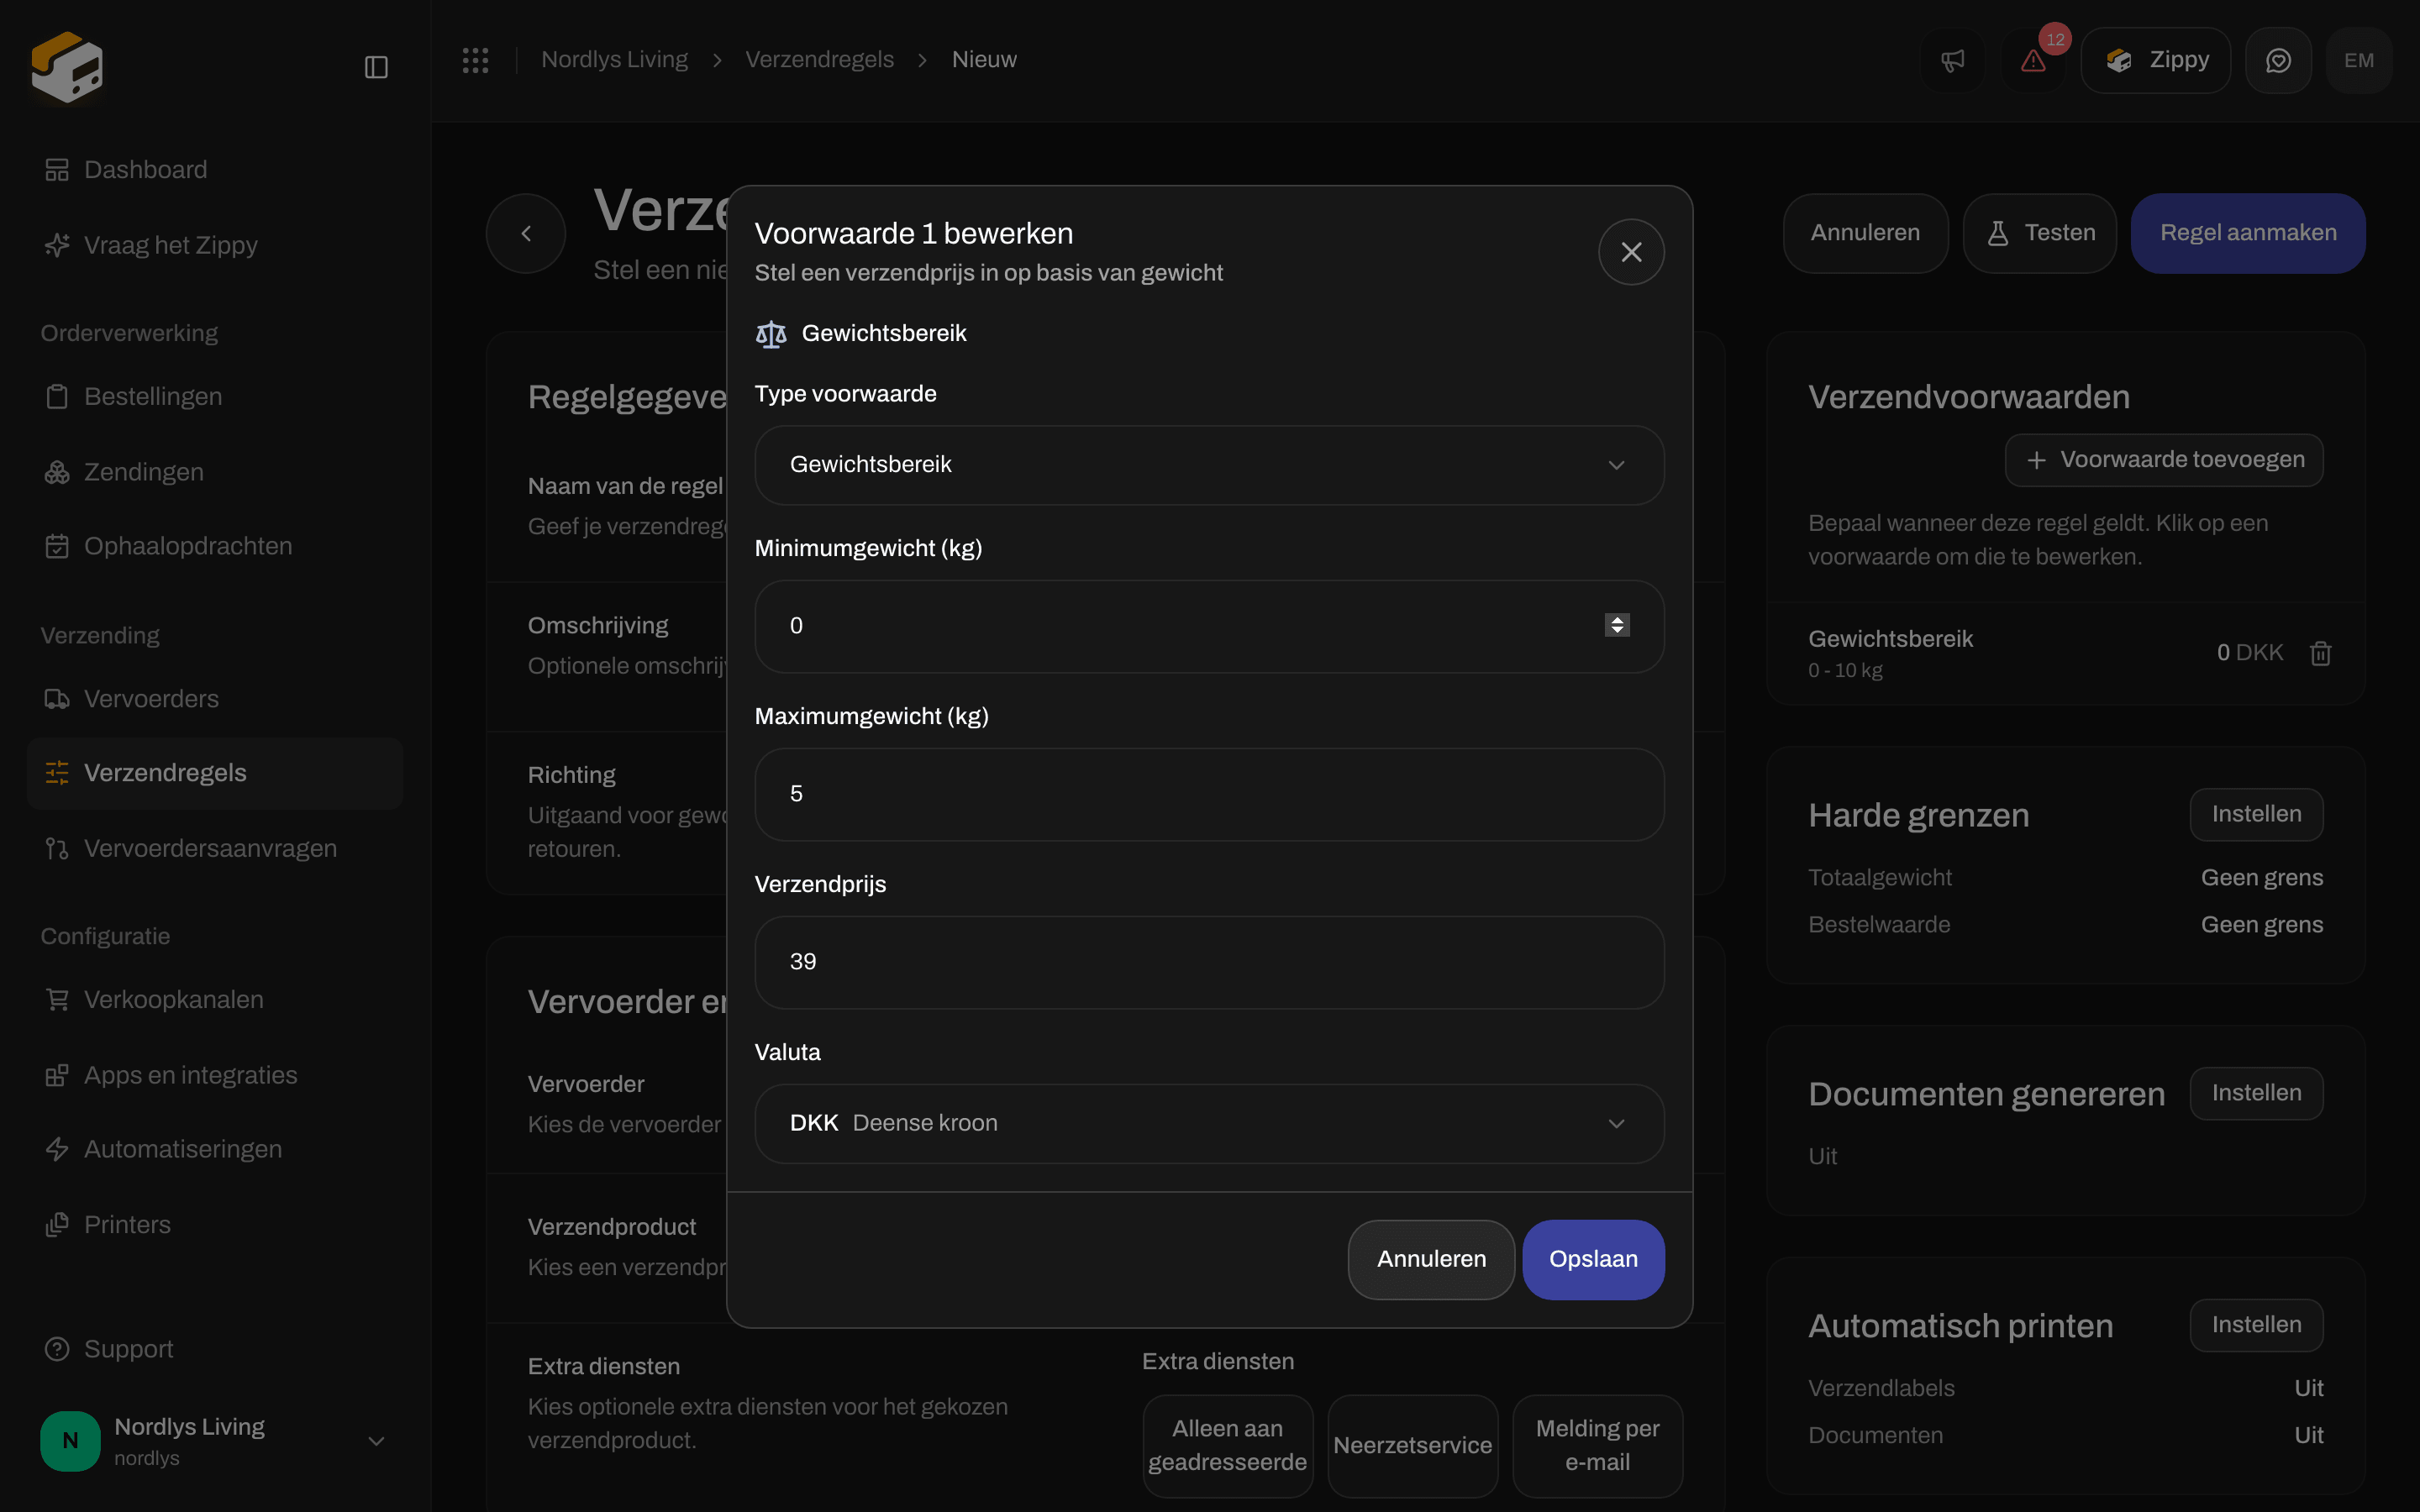
Task: Click the Zippy parcel logo in sidebar
Action: 67,66
